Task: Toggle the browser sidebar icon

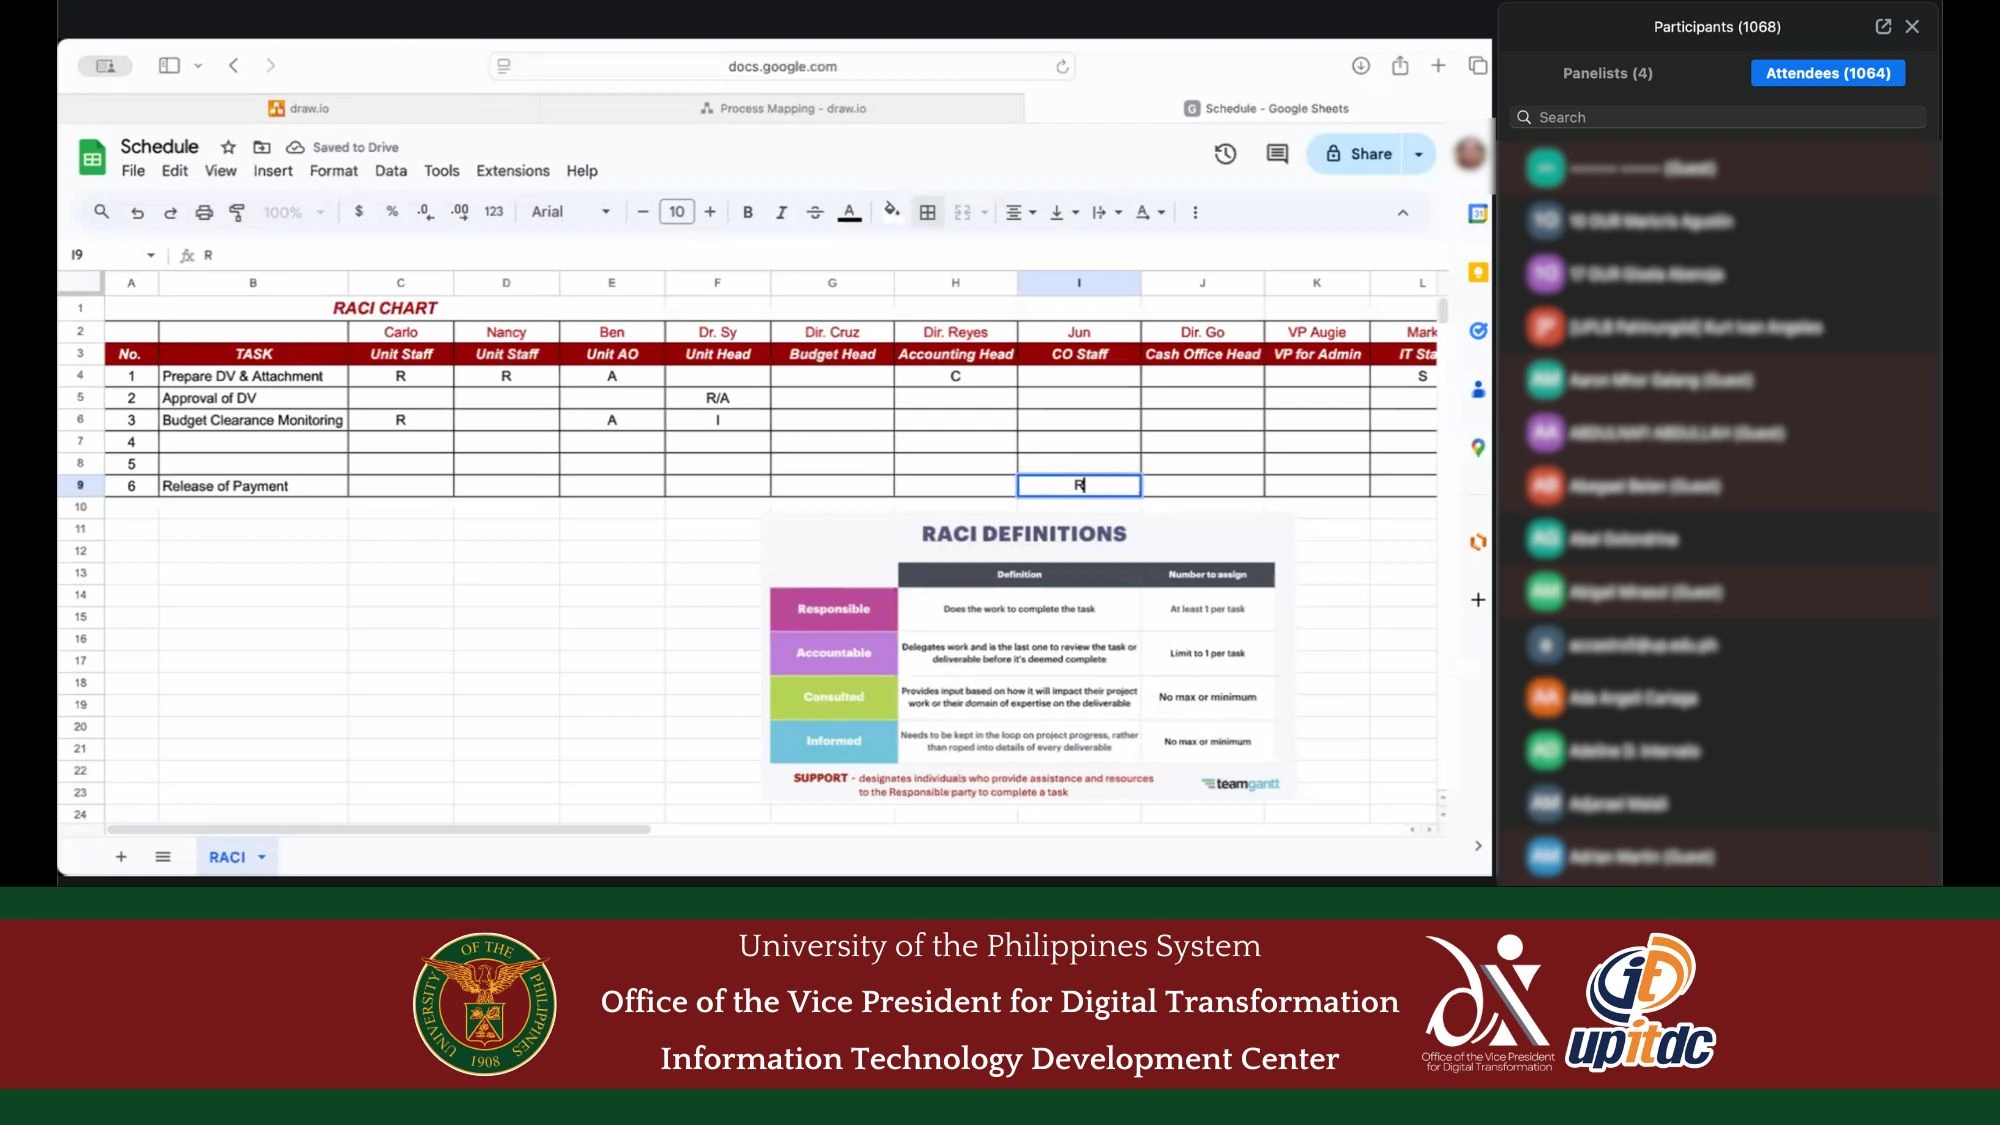Action: point(169,66)
